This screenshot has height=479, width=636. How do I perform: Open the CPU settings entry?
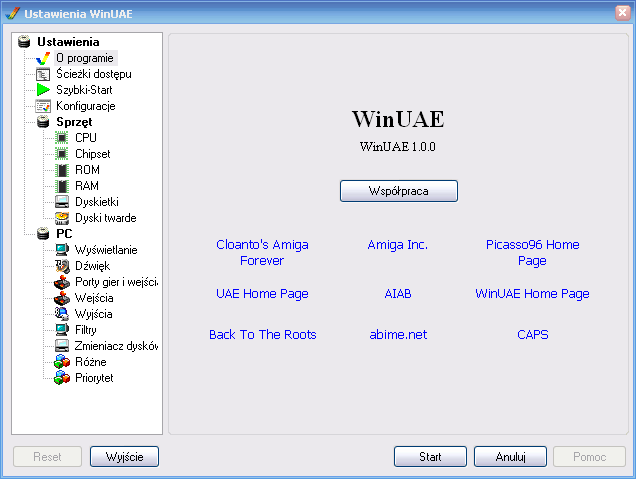click(x=86, y=138)
